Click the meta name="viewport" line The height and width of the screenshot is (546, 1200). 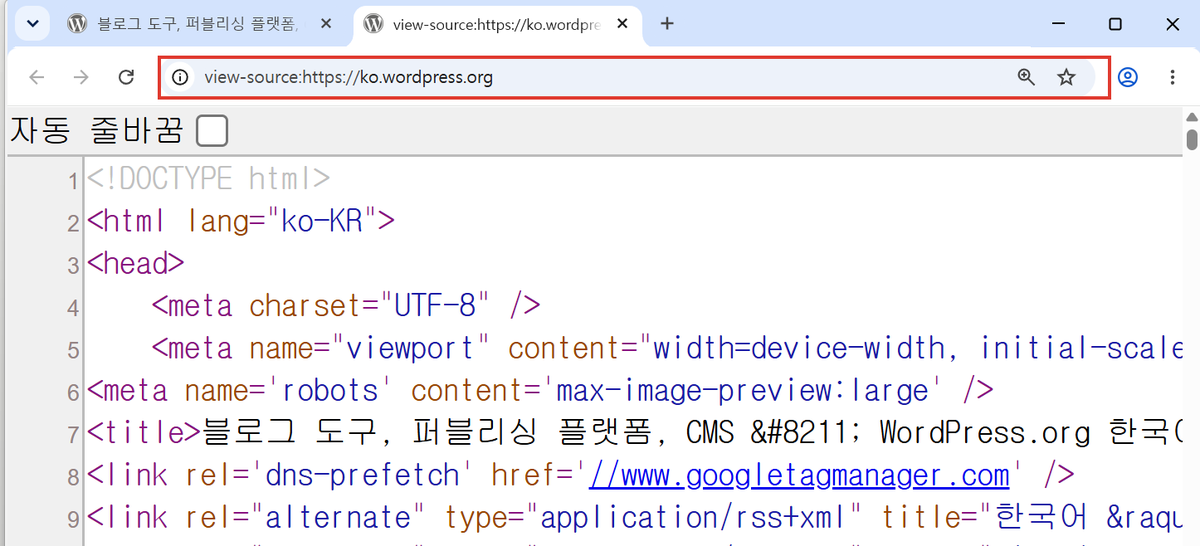pyautogui.click(x=668, y=348)
